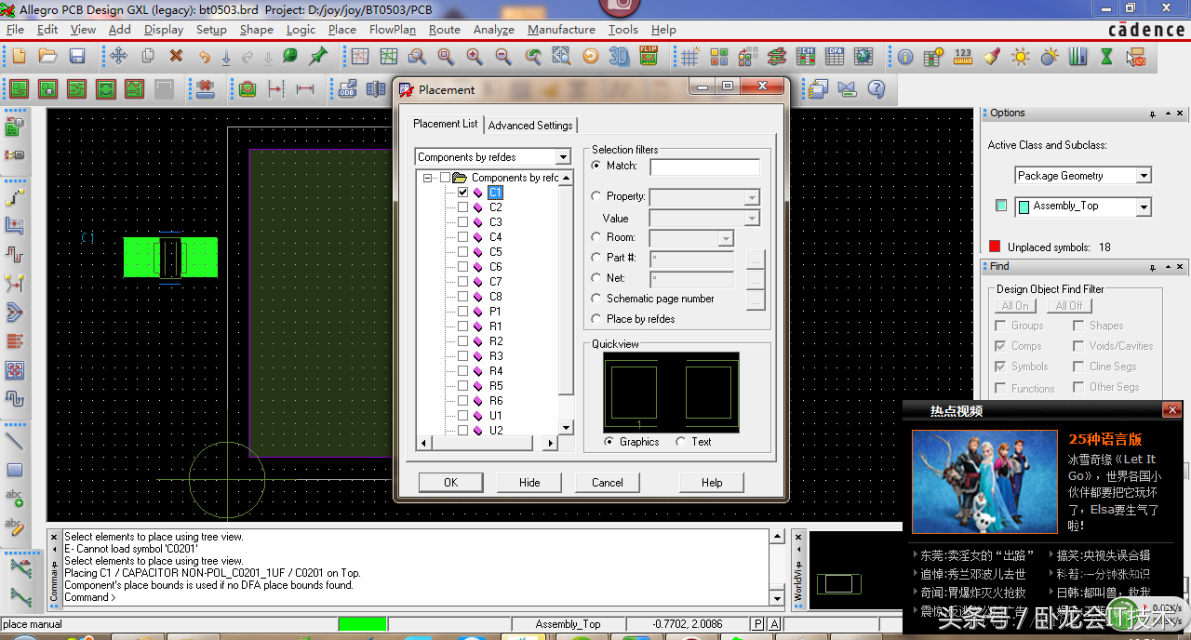Click the New file icon
Viewport: 1191px width, 640px height.
pyautogui.click(x=19, y=56)
